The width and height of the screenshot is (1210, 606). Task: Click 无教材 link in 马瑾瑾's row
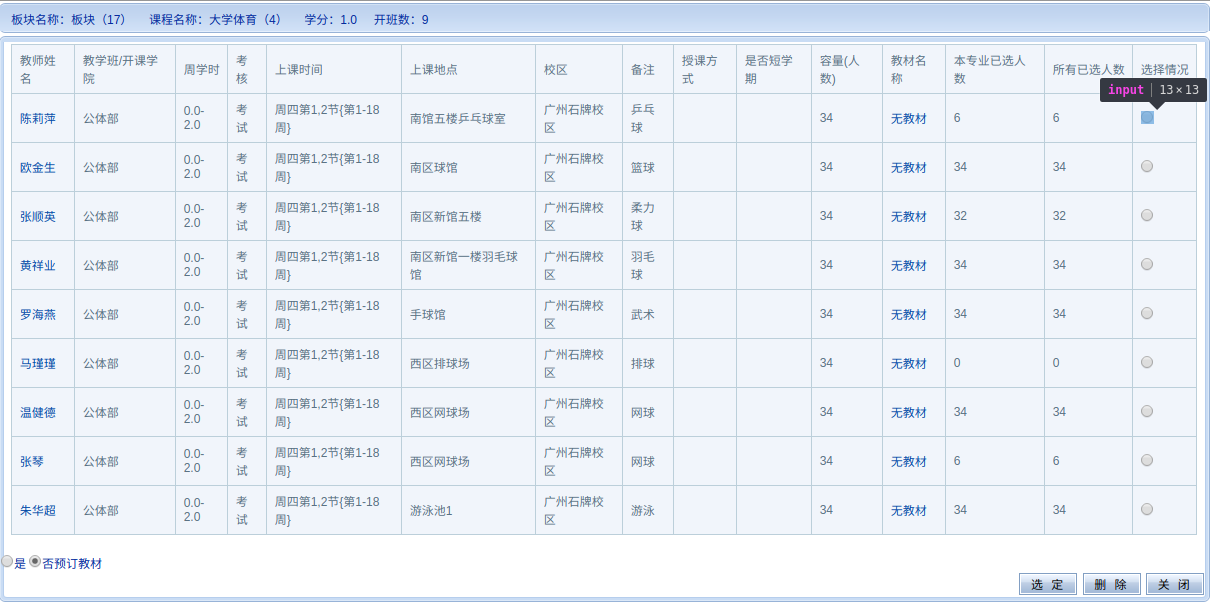[x=909, y=363]
